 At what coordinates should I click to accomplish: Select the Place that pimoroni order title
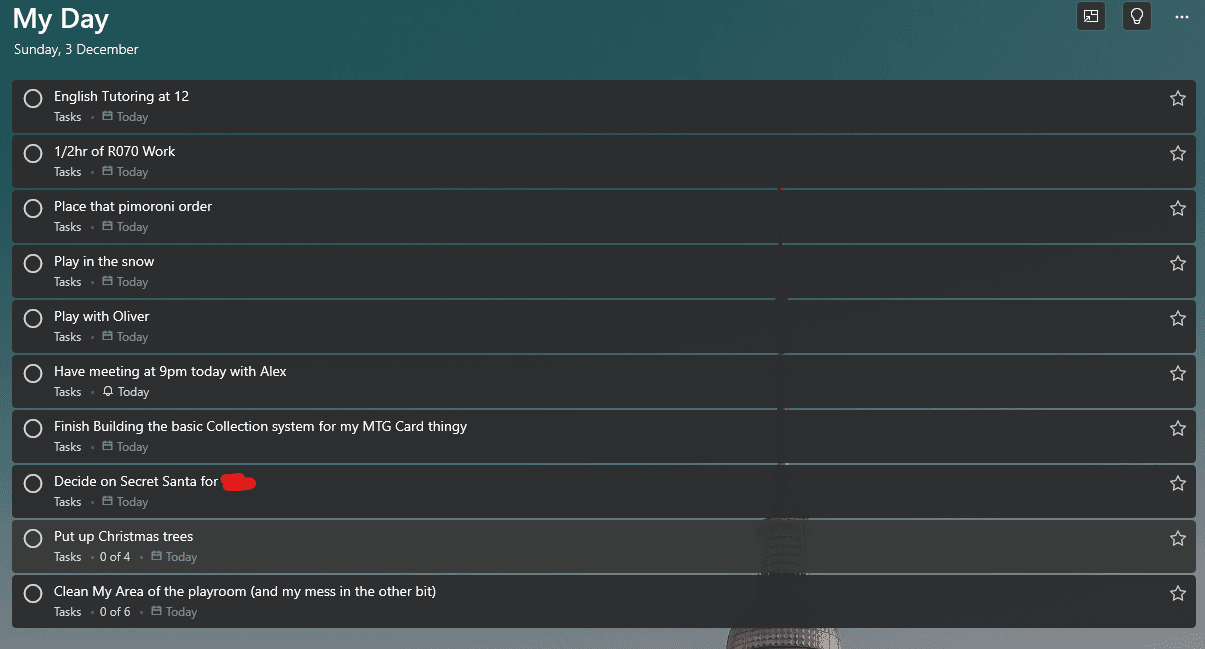[133, 206]
